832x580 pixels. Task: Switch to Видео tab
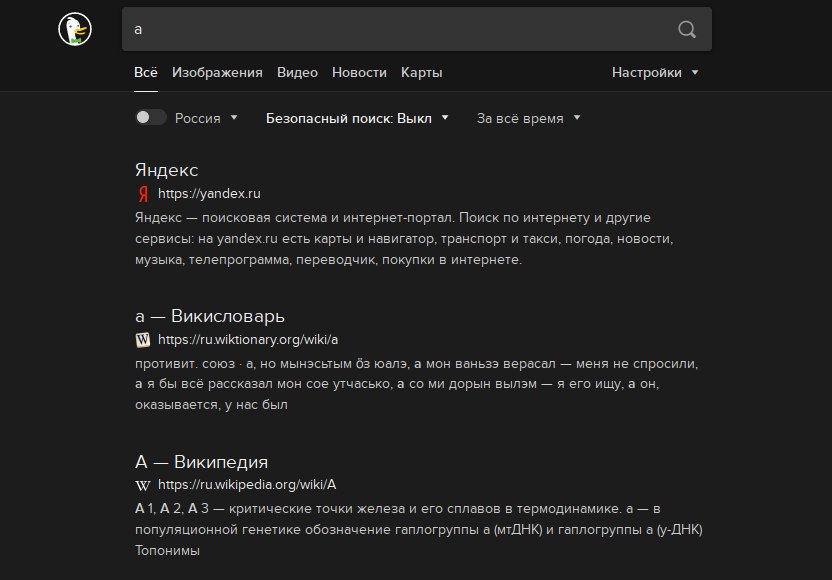297,72
